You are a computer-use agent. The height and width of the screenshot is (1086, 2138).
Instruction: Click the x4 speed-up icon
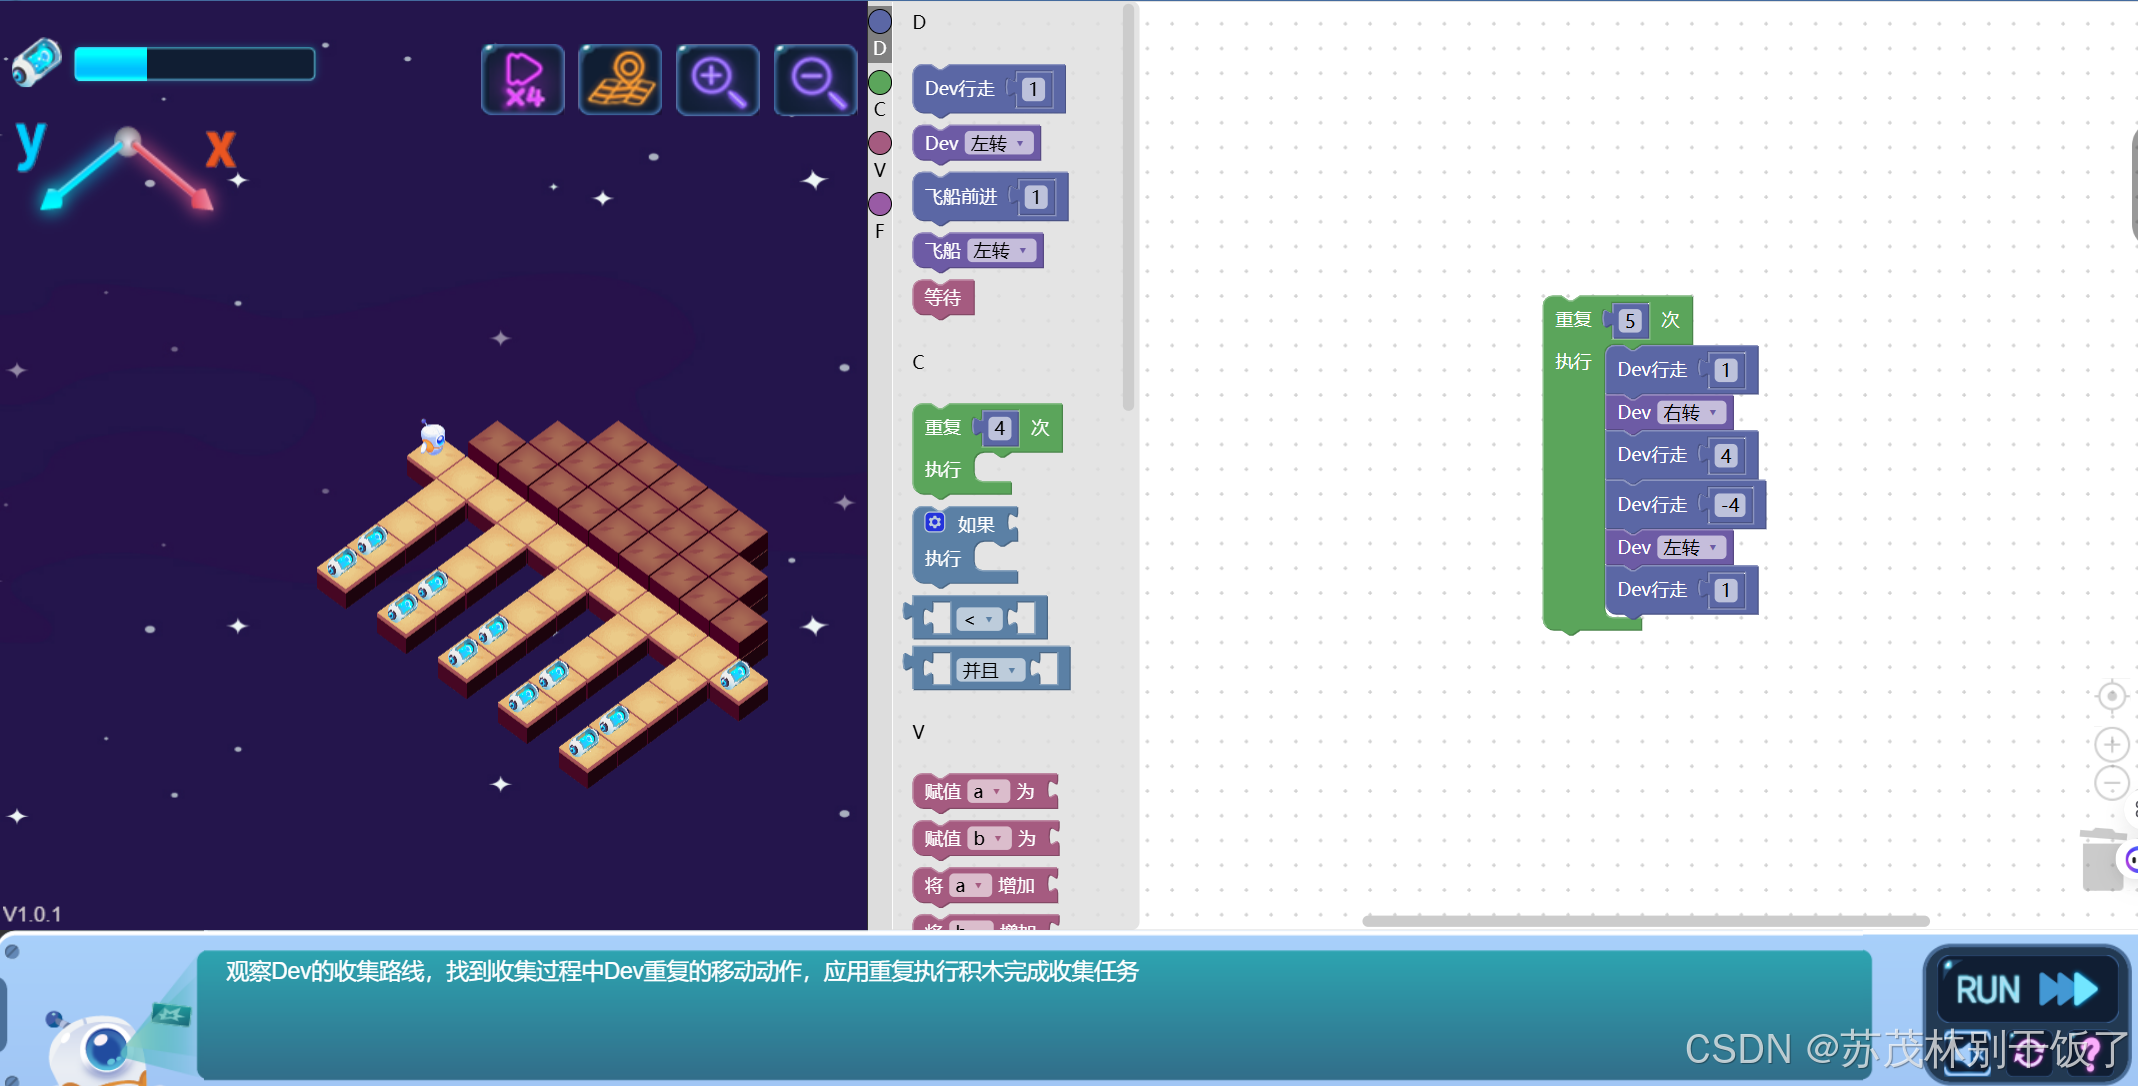[522, 80]
